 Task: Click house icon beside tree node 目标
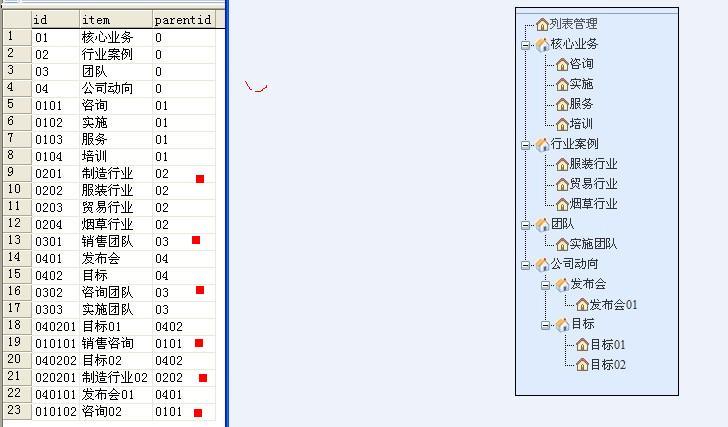click(x=562, y=324)
